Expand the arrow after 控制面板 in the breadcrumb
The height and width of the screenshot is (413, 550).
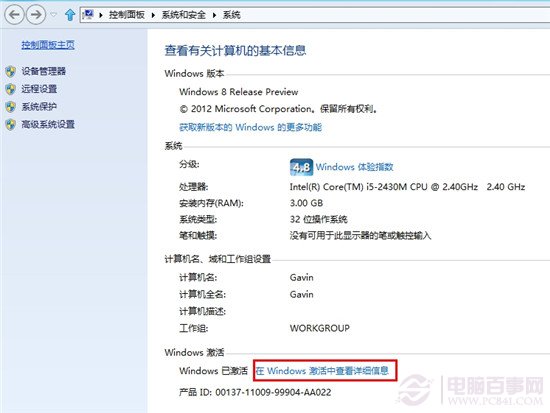tap(153, 15)
